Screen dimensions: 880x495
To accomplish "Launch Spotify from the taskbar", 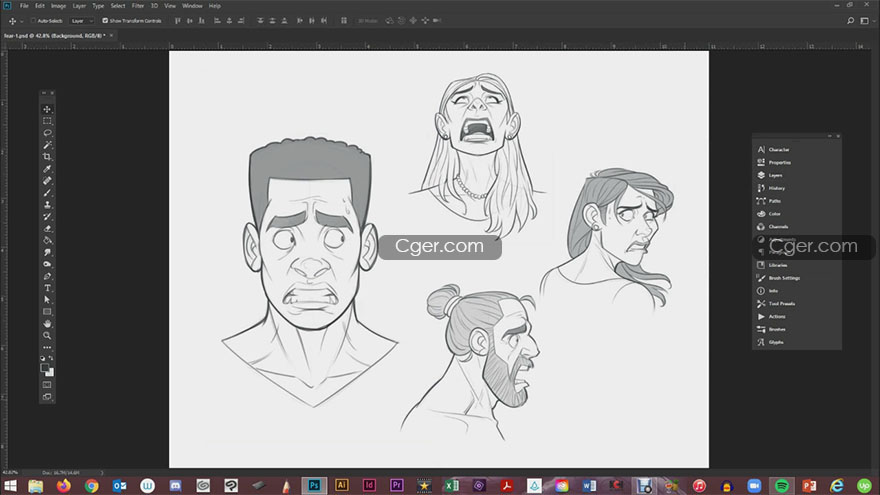I will [782, 485].
